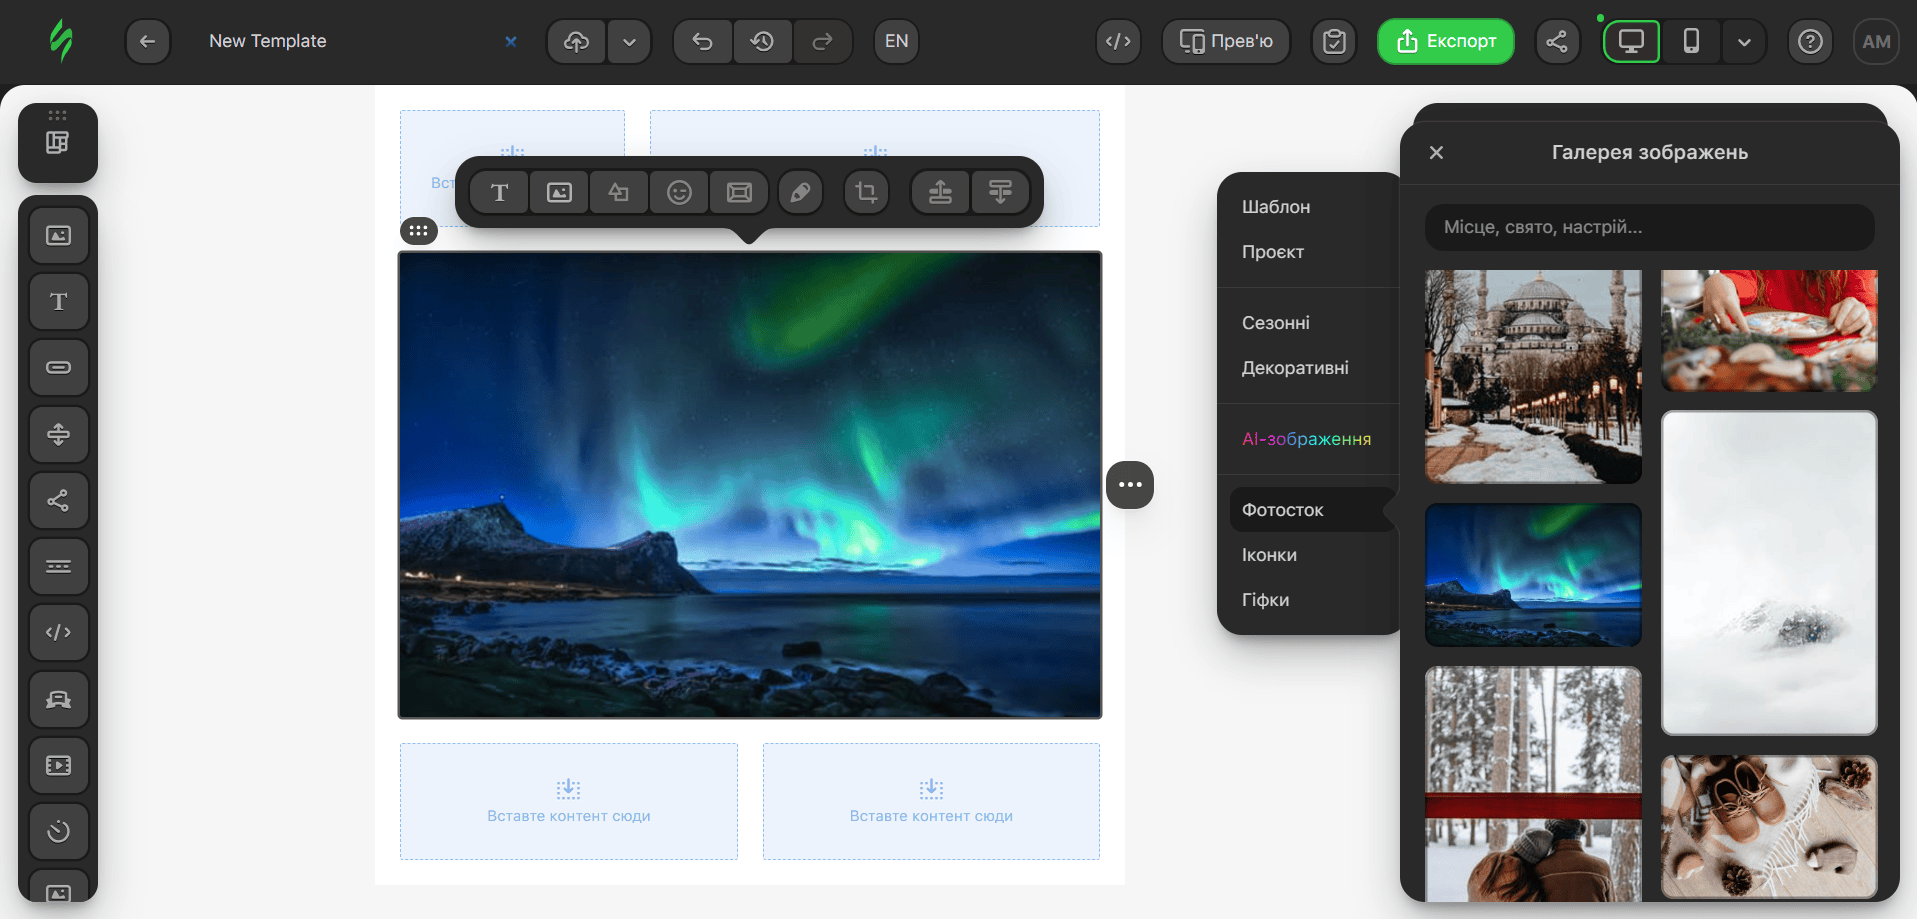Click the gallery search input field

pyautogui.click(x=1649, y=227)
